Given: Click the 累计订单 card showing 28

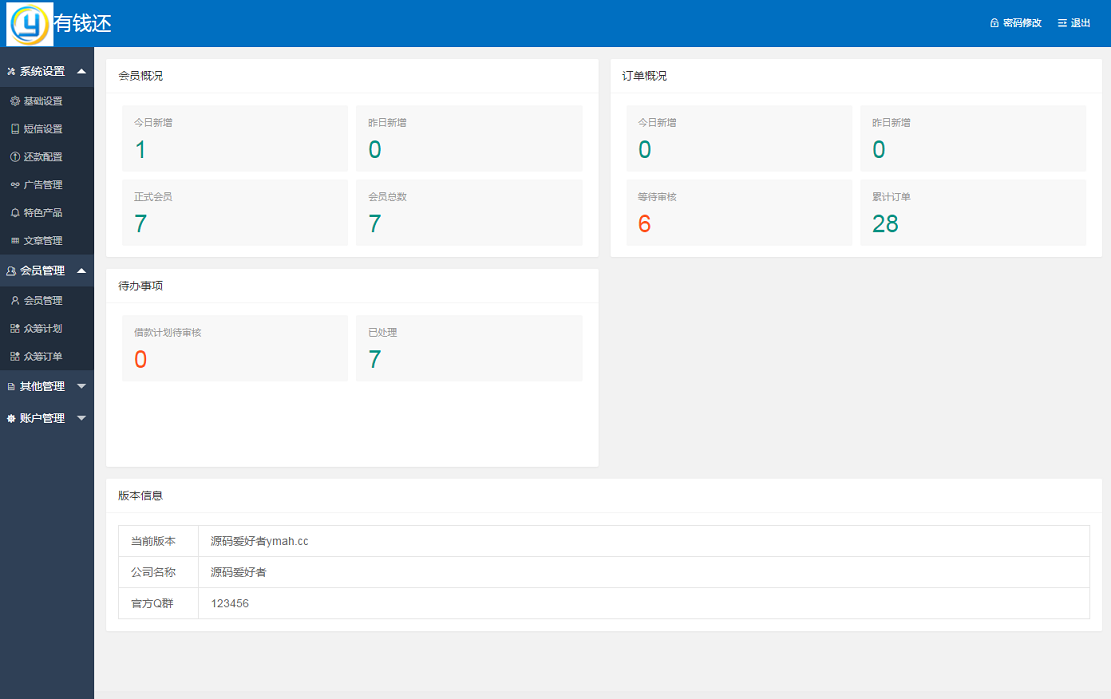Looking at the screenshot, I should 972,213.
